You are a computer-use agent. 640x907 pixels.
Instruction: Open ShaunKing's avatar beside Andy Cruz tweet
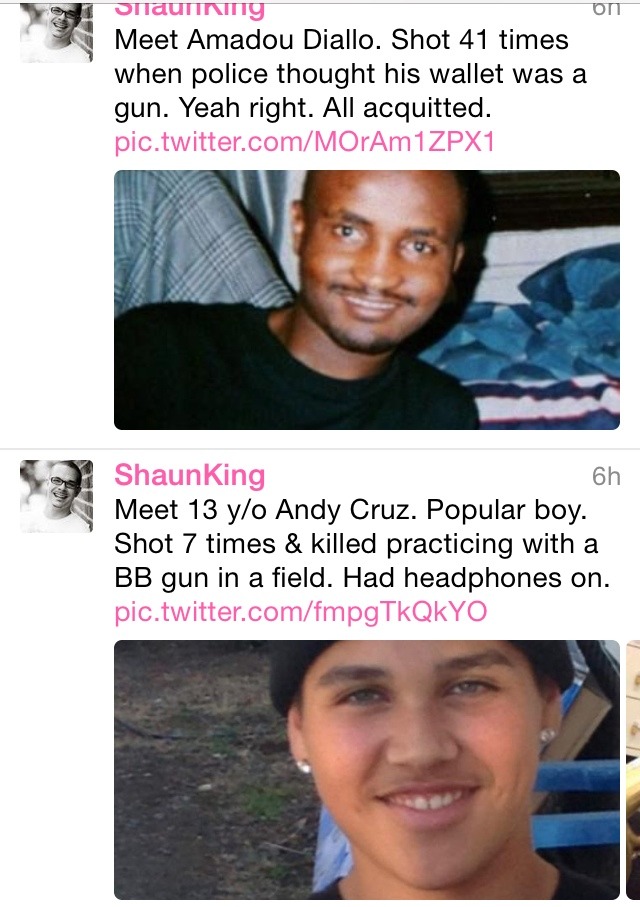click(x=56, y=496)
